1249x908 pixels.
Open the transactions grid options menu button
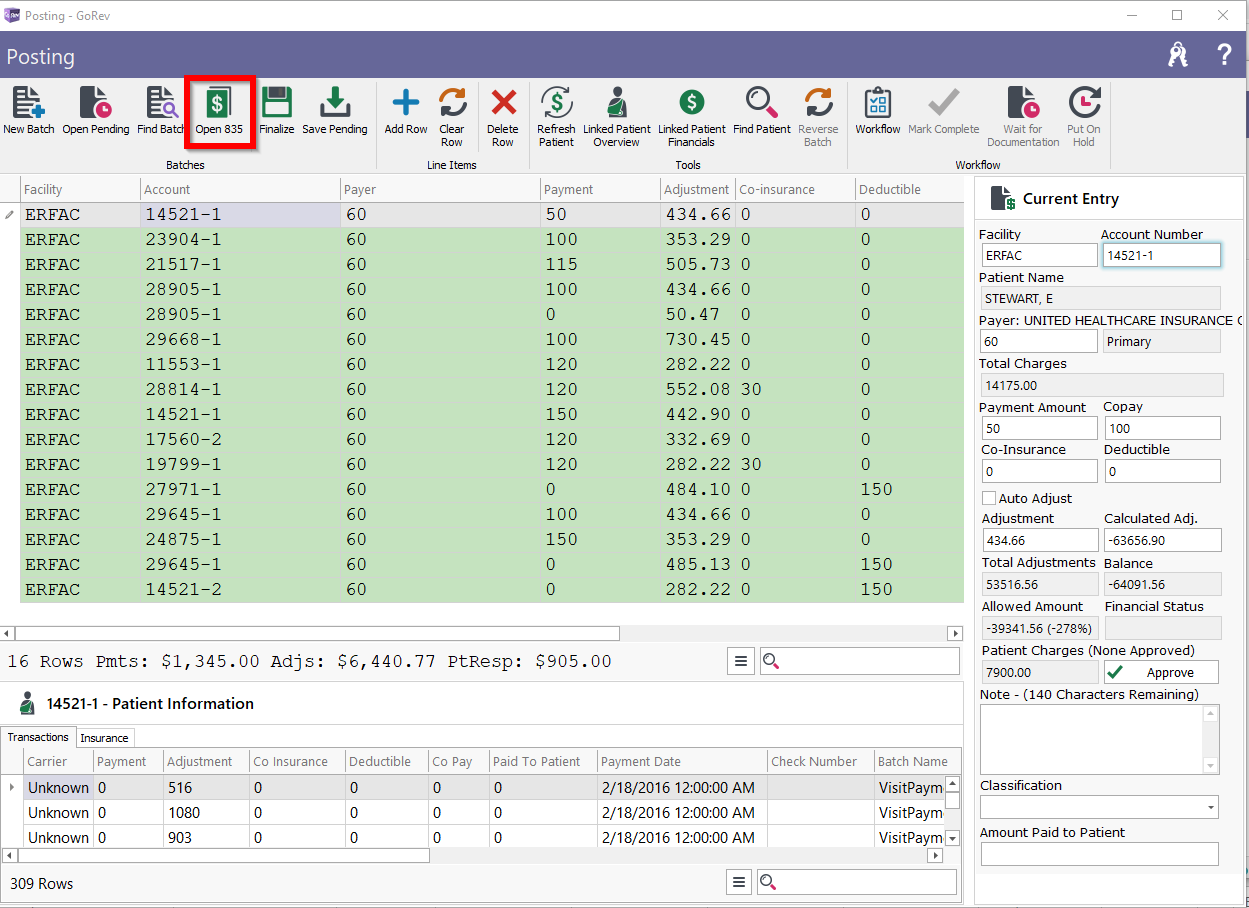point(738,882)
